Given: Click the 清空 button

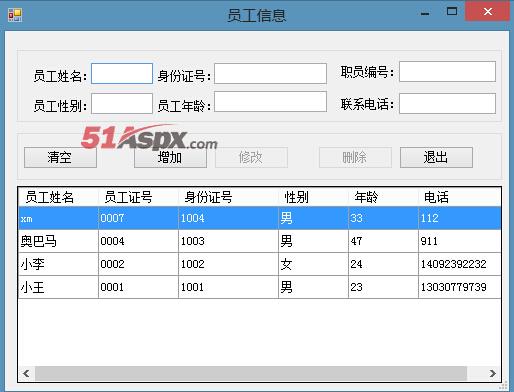Looking at the screenshot, I should coord(60,157).
